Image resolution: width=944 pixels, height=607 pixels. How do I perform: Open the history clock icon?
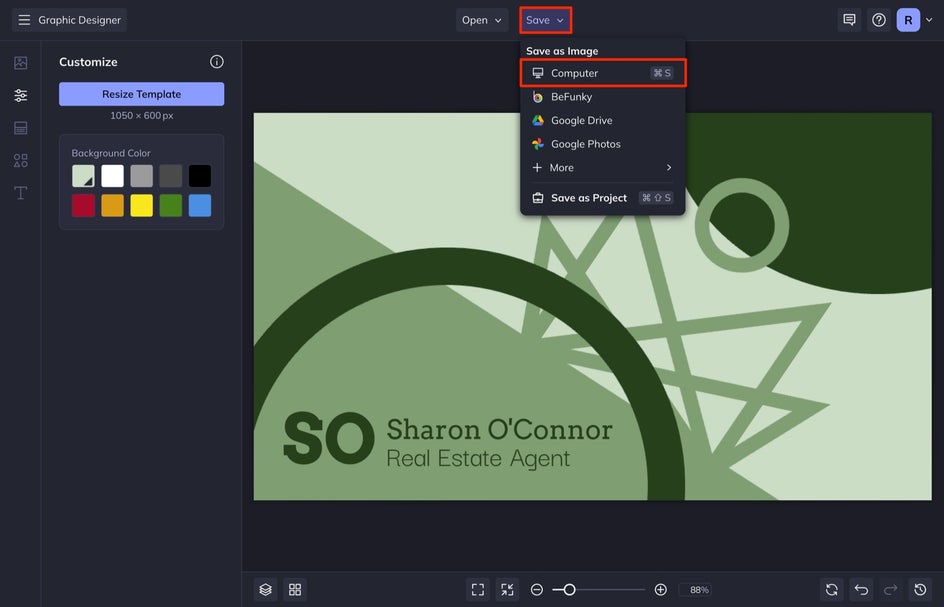coord(921,590)
